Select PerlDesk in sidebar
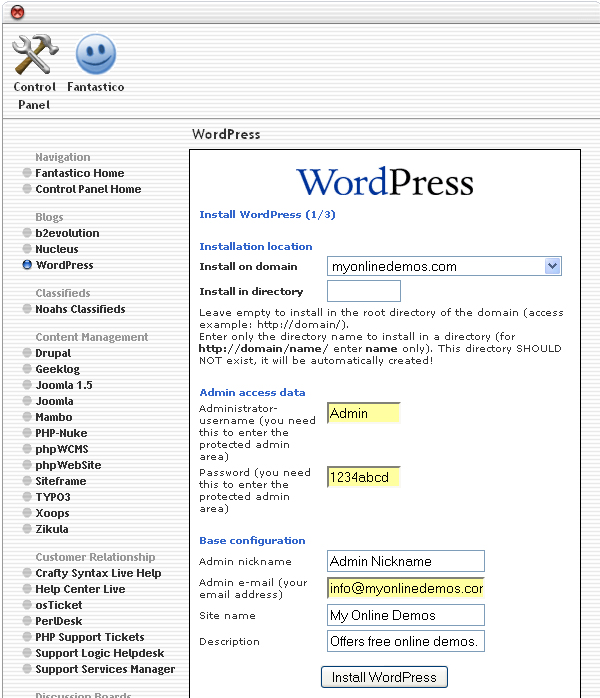This screenshot has height=698, width=600. coord(59,621)
